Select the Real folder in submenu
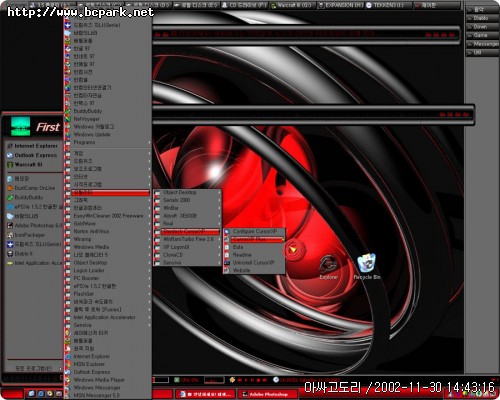 (x=187, y=223)
